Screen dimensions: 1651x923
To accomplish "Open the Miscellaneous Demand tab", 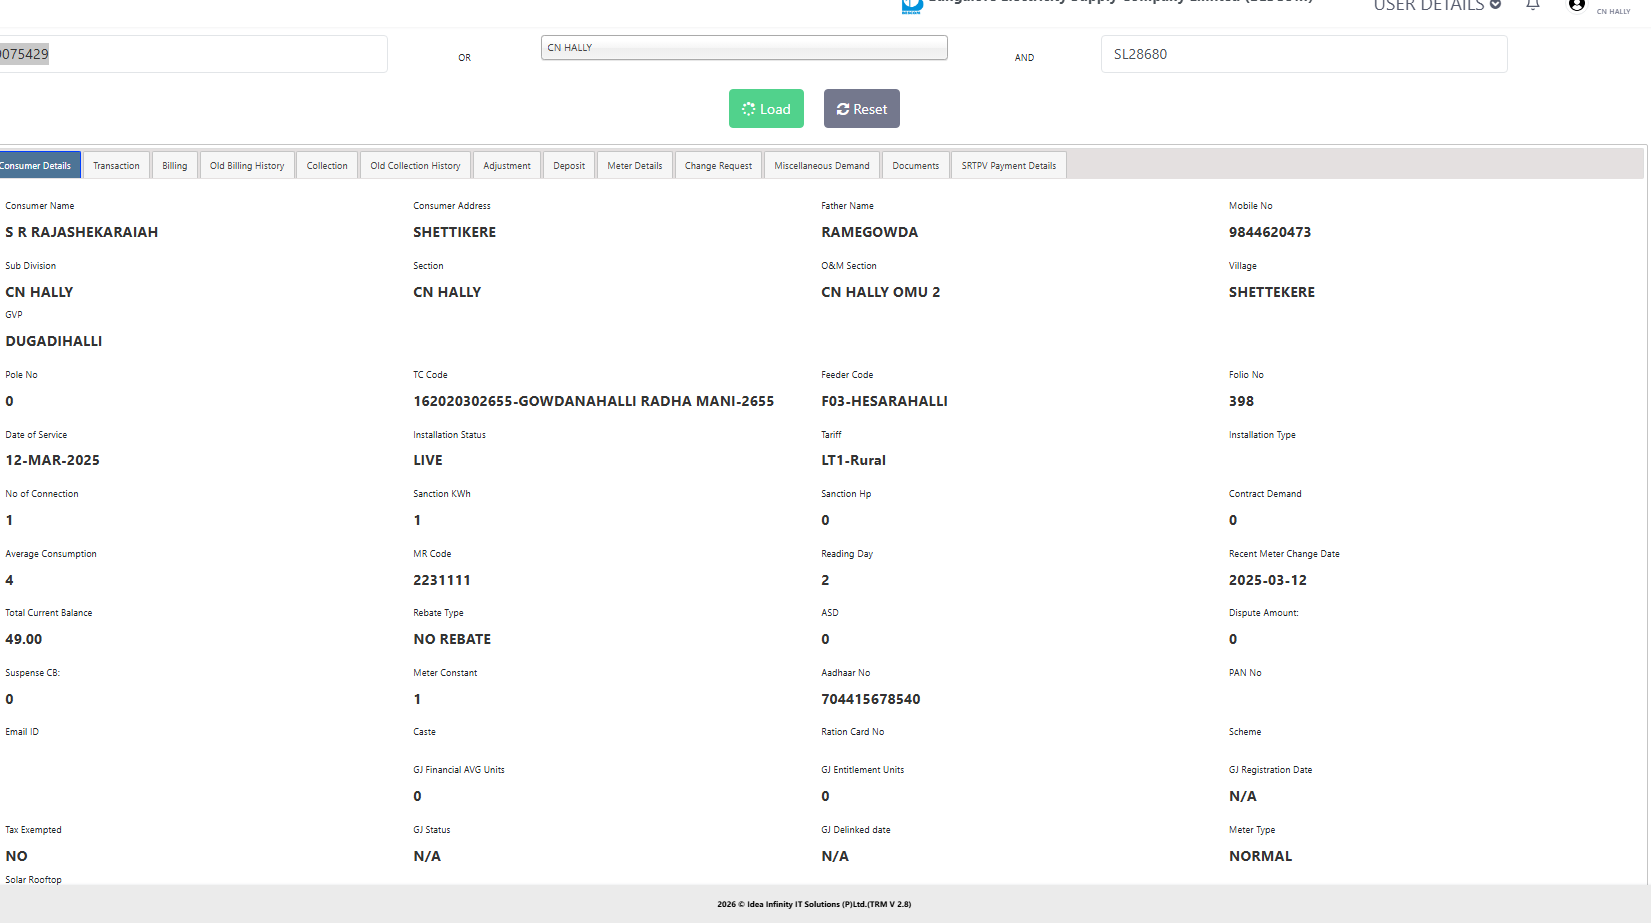I will pyautogui.click(x=822, y=166).
